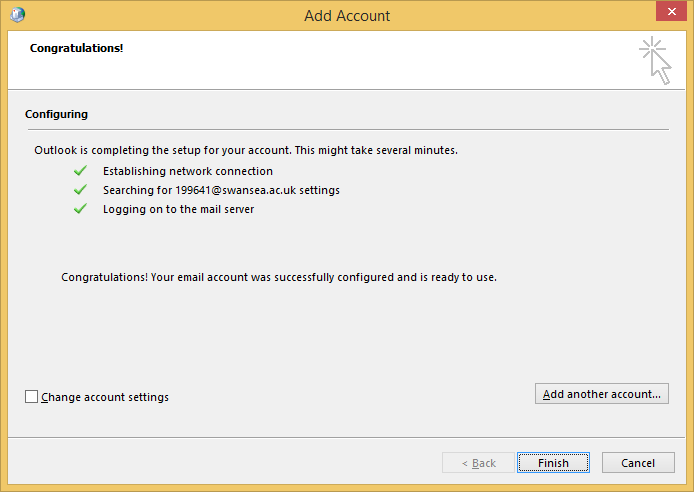Click the Searching for 199641@swansea.ac.uk settings text
The image size is (694, 492).
[x=221, y=190]
